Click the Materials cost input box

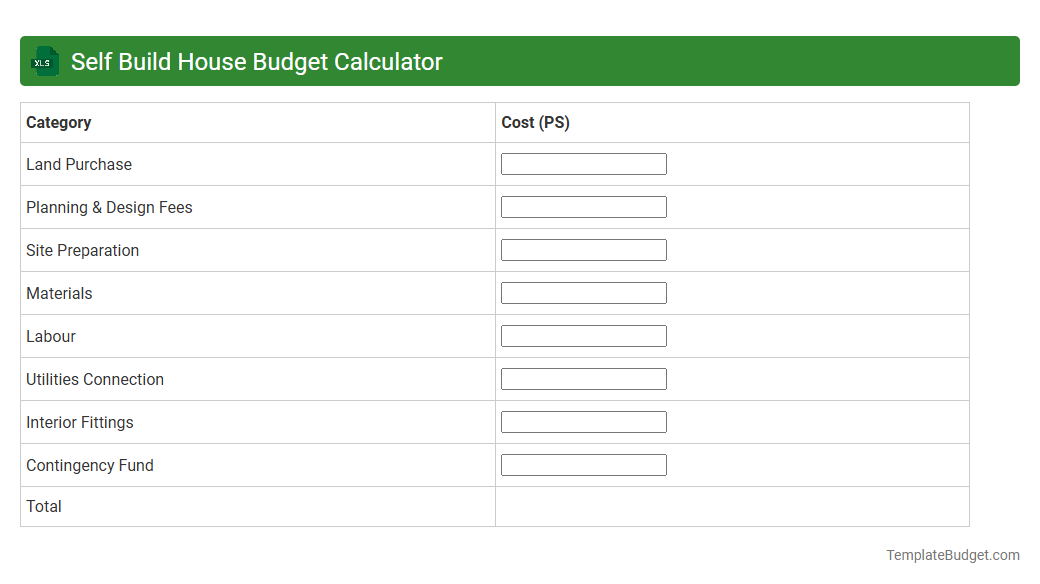(583, 292)
